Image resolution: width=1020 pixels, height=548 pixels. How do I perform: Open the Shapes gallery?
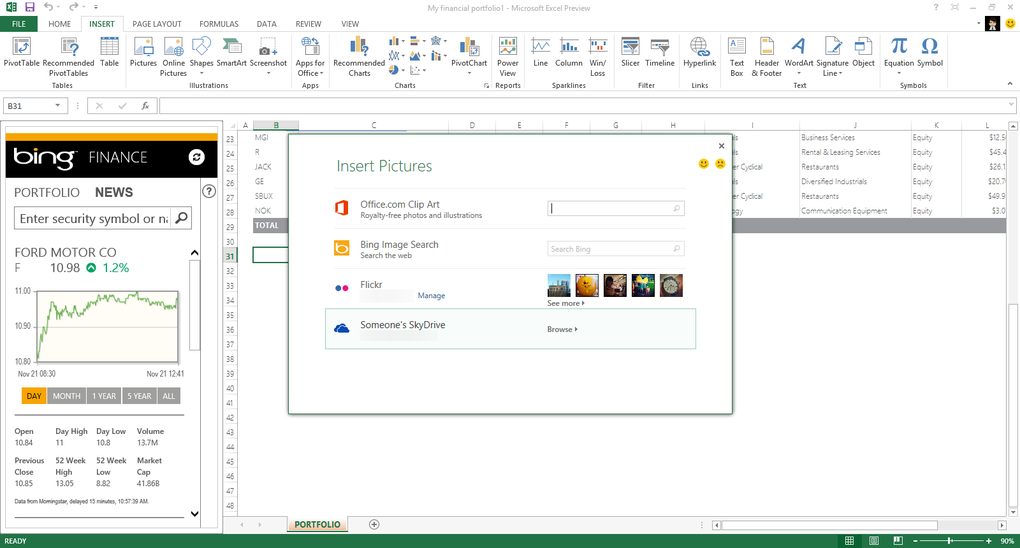pyautogui.click(x=201, y=55)
